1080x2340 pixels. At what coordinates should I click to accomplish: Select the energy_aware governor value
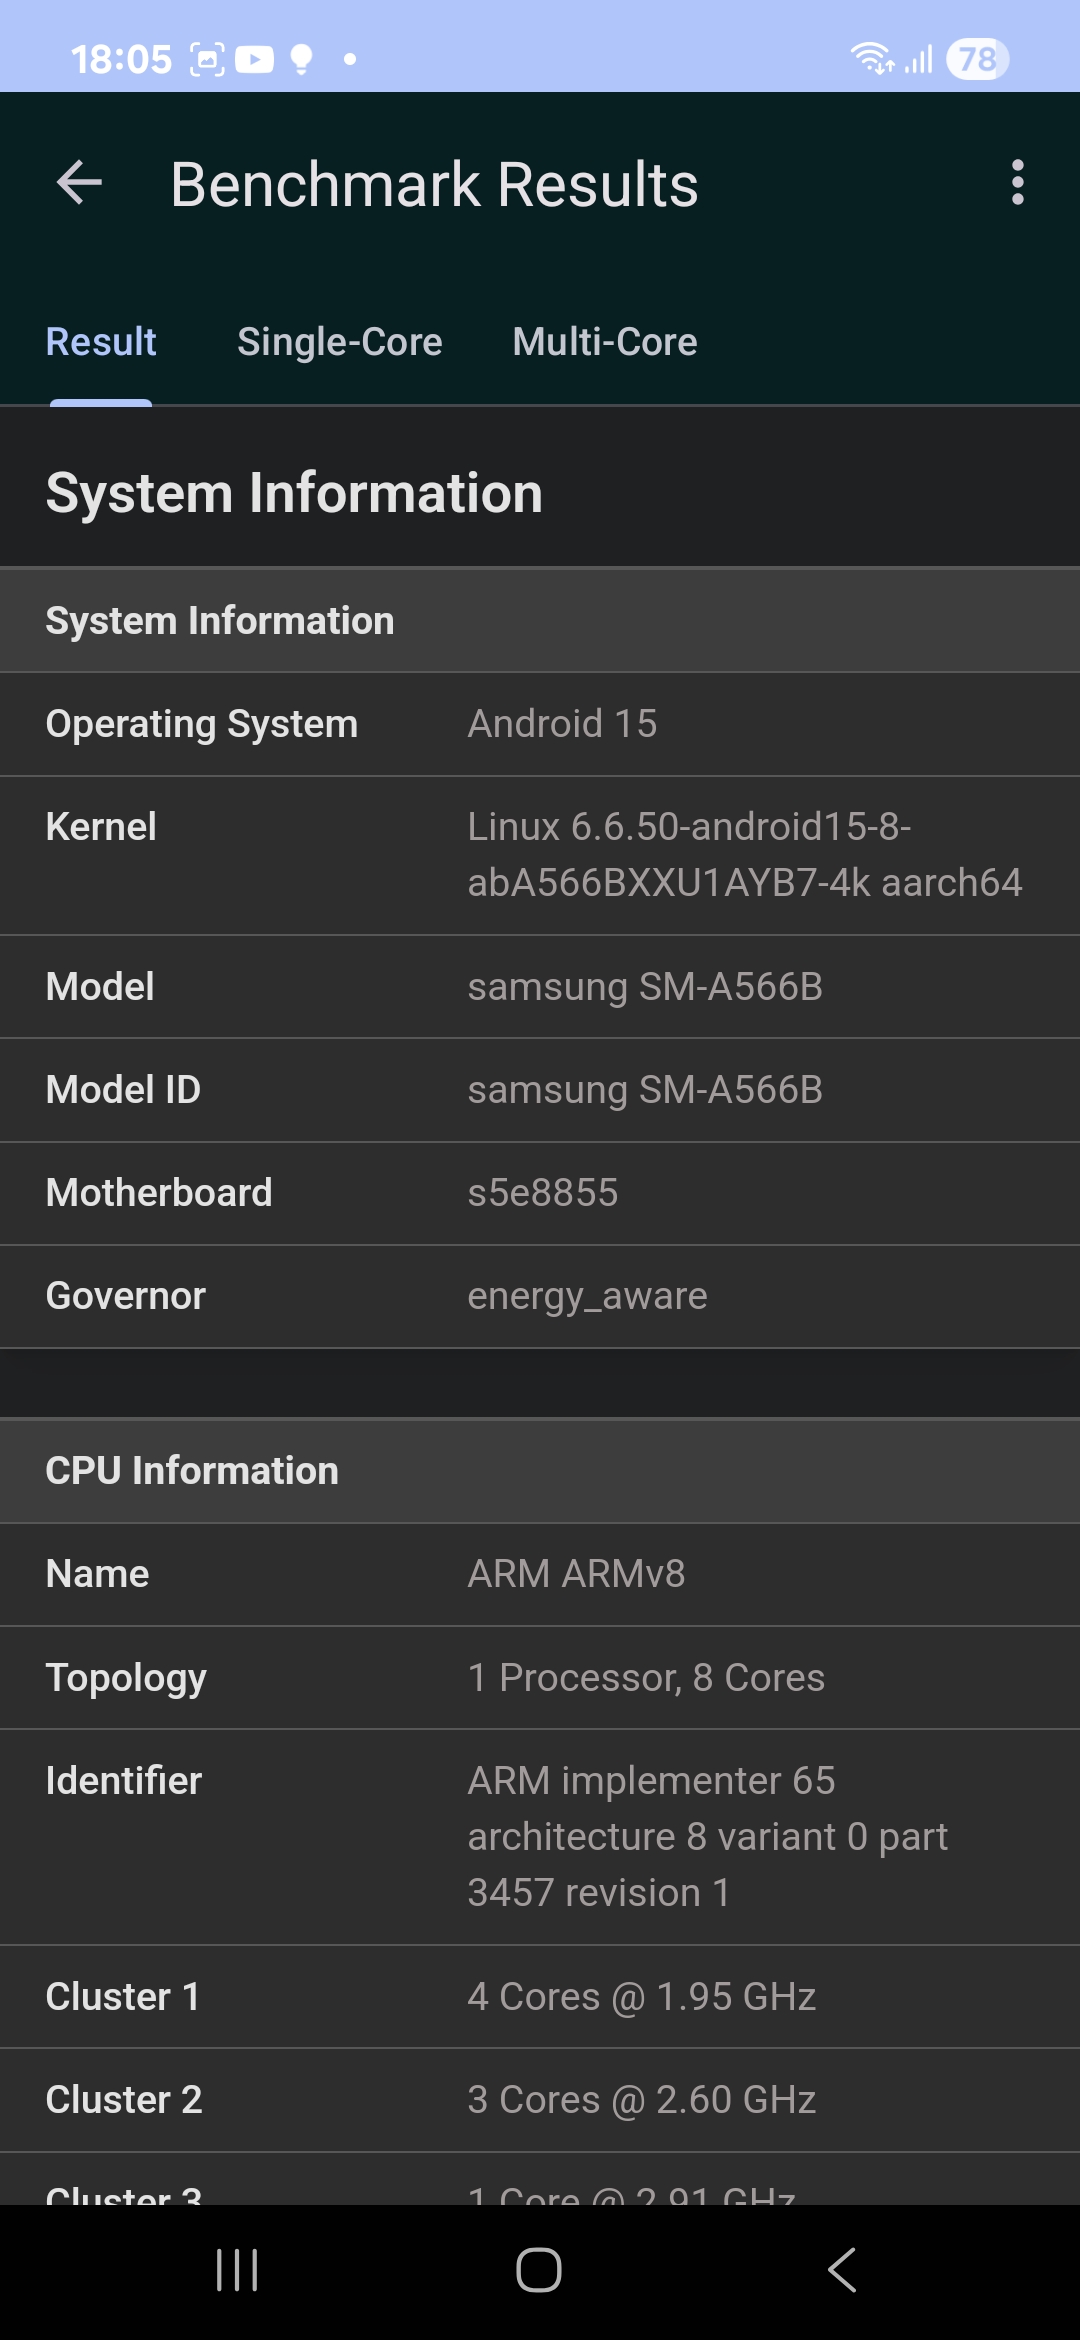(x=588, y=1296)
